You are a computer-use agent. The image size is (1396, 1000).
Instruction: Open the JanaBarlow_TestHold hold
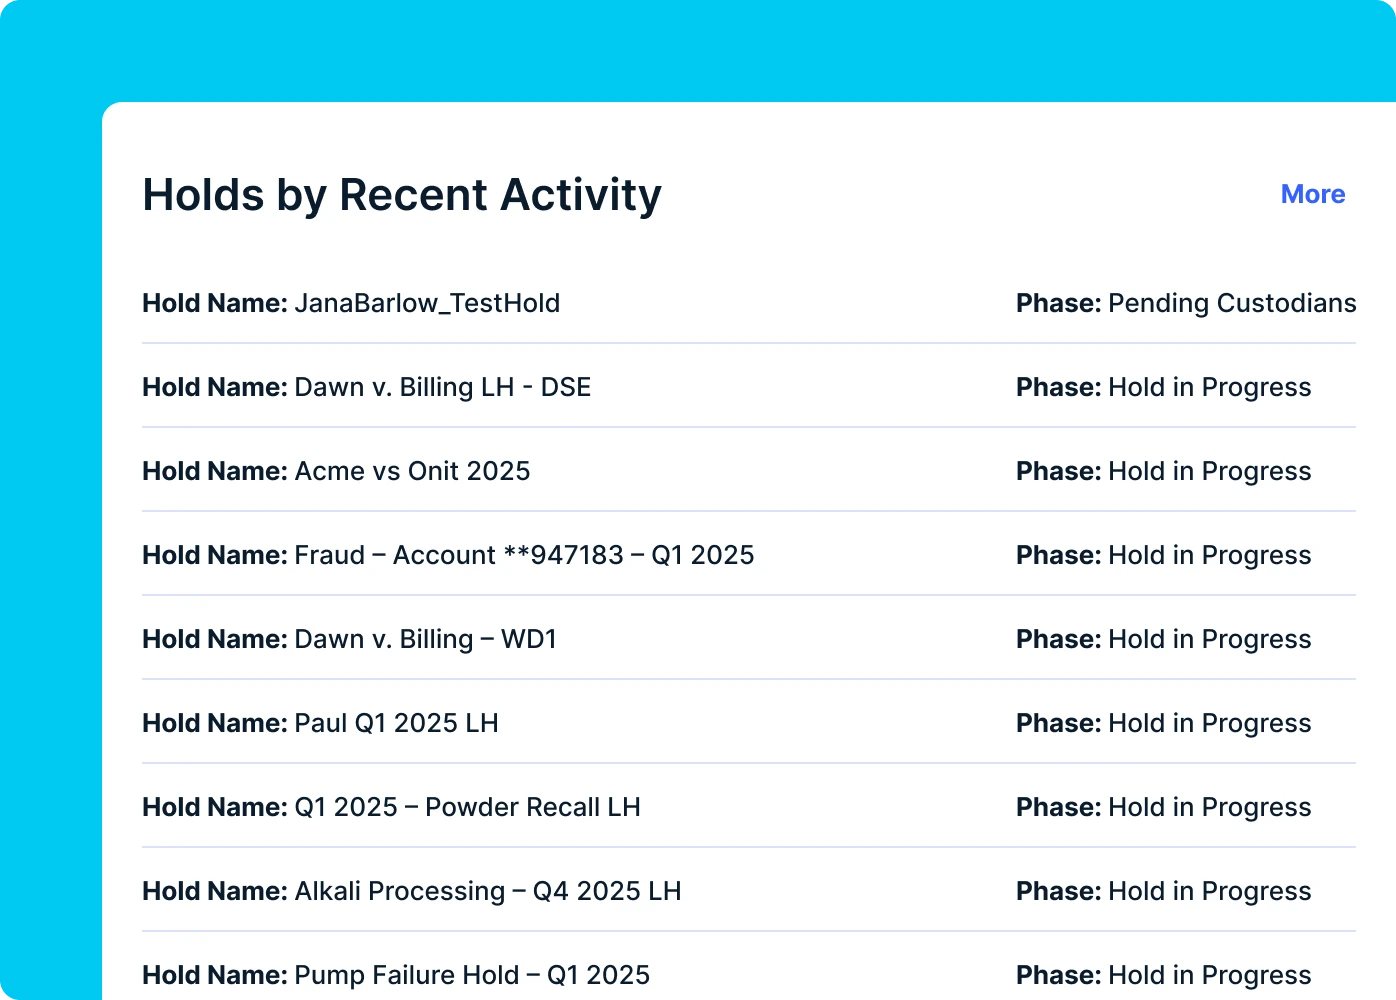[x=426, y=303]
